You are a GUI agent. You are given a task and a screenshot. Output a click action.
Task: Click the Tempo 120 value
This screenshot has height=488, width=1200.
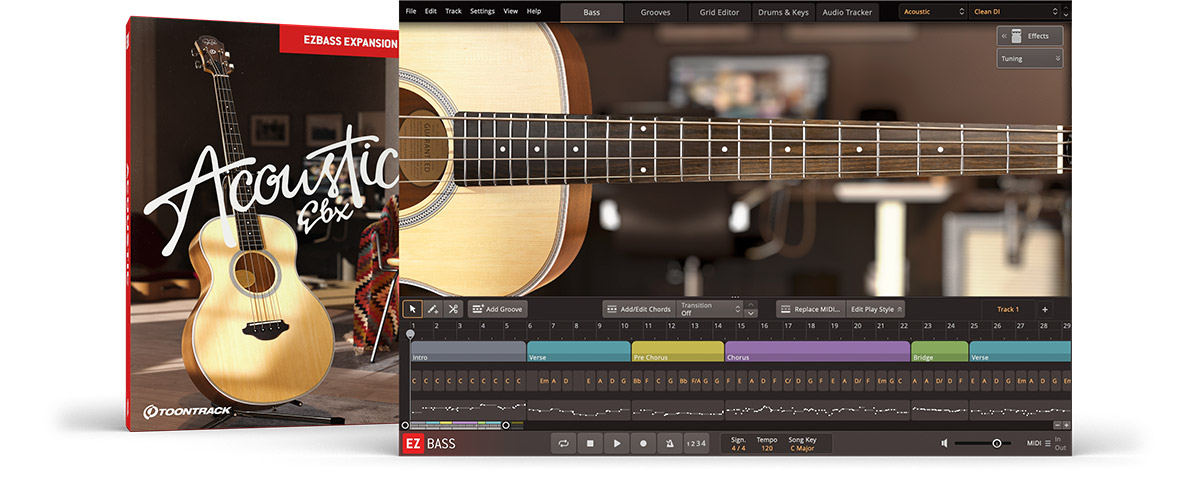point(767,448)
